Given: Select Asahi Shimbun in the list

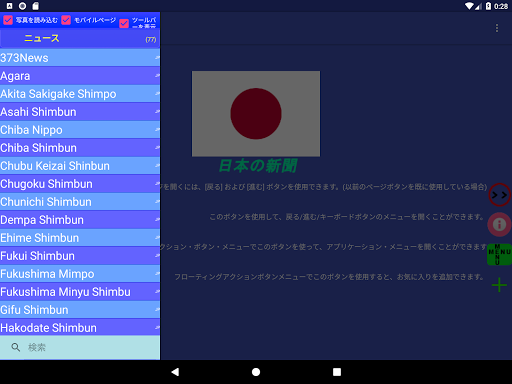Looking at the screenshot, I should (80, 112).
